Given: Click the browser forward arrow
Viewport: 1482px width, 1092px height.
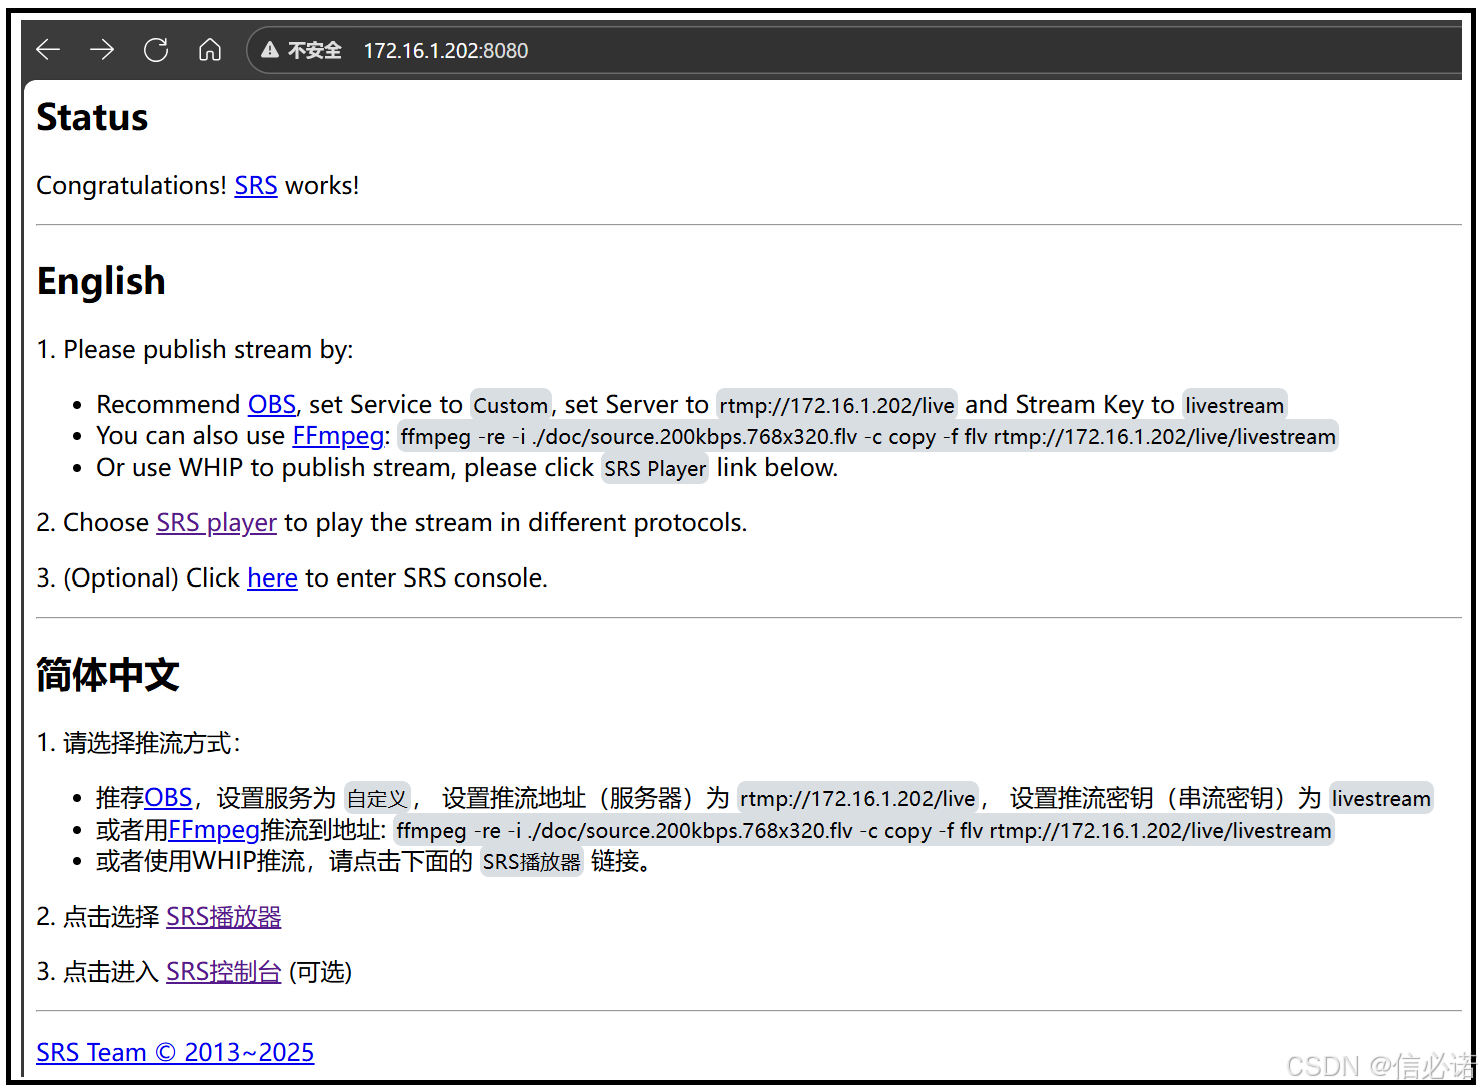Looking at the screenshot, I should tap(102, 50).
